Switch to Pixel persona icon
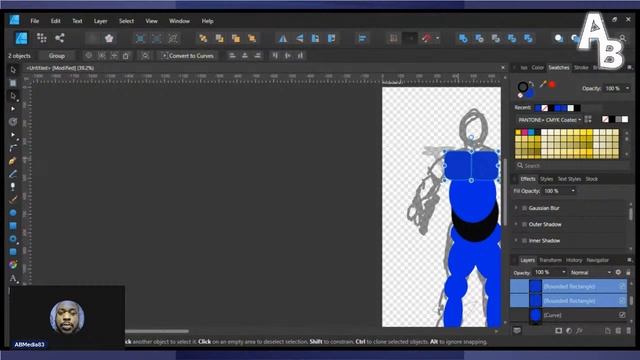640x360 pixels. (41, 38)
